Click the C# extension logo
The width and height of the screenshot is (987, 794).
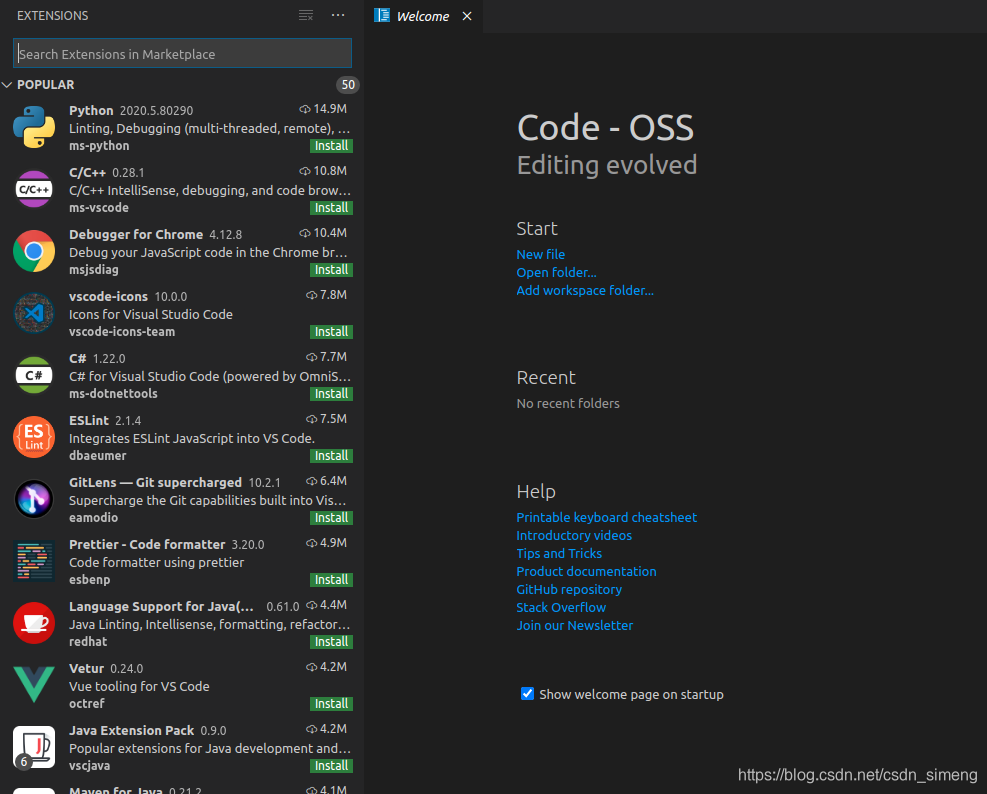click(x=34, y=375)
